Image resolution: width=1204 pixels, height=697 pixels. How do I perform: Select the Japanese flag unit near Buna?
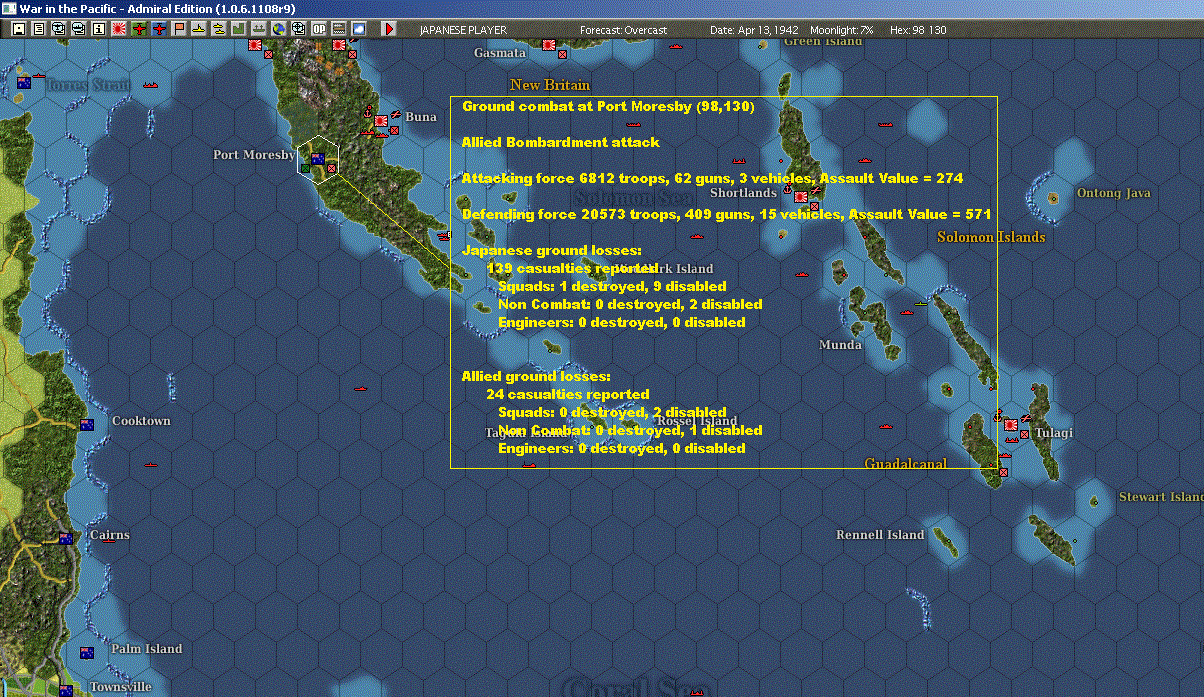point(381,122)
